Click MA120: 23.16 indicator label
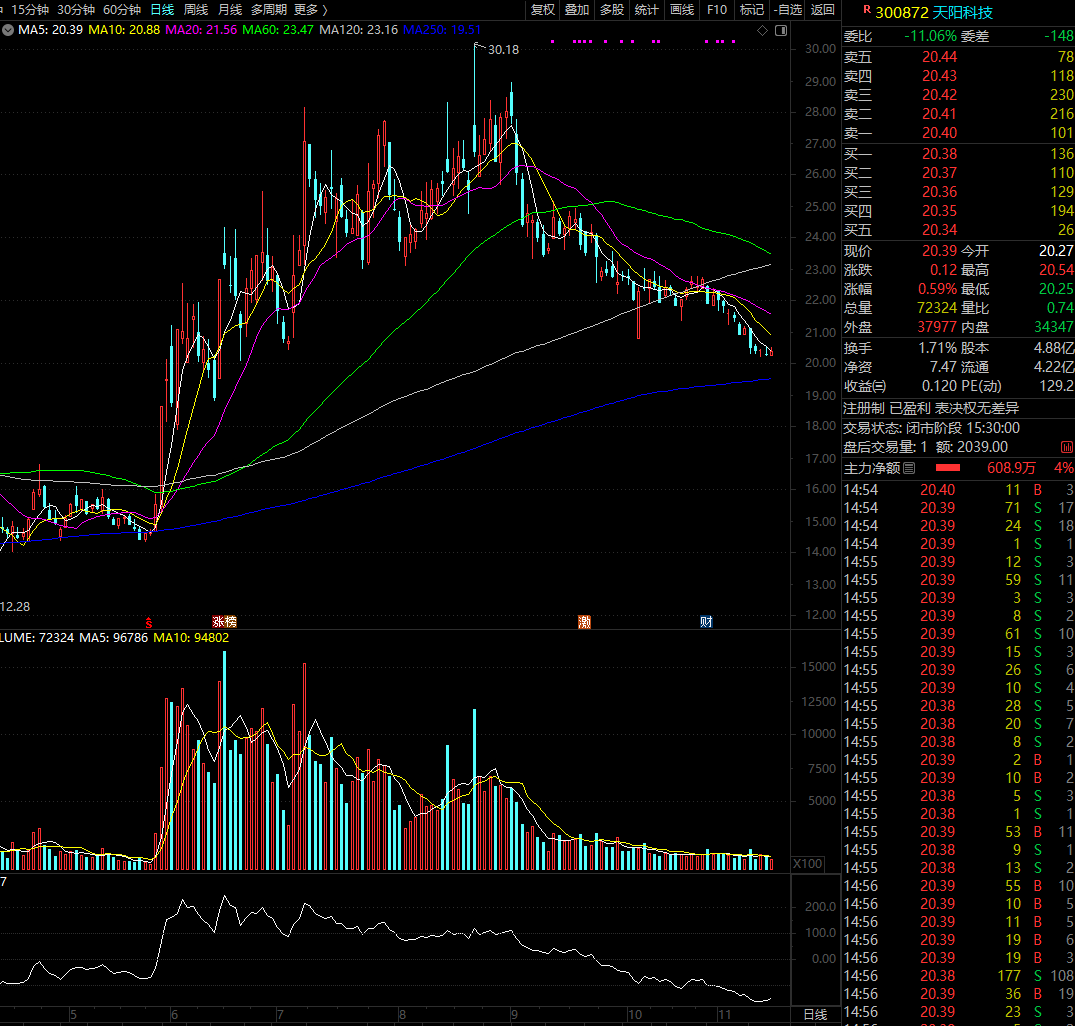 [x=358, y=30]
